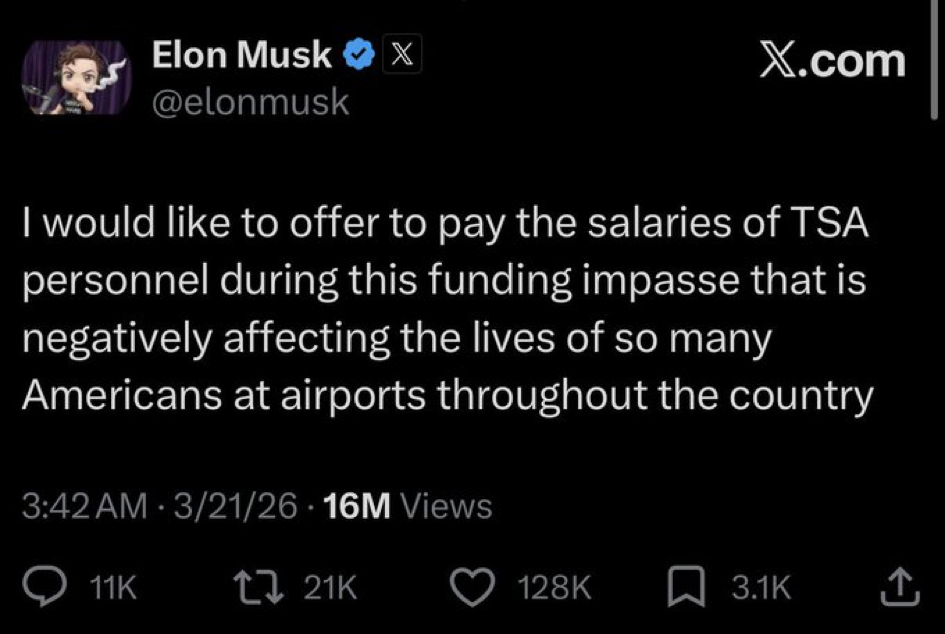Click the @elonmusk handle

pyautogui.click(x=250, y=102)
